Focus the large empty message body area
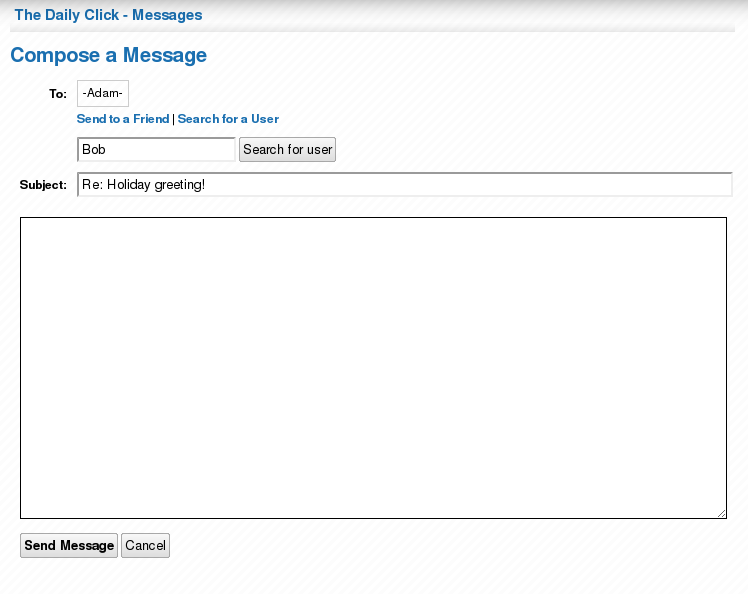Viewport: 748px width, 594px height. [373, 368]
